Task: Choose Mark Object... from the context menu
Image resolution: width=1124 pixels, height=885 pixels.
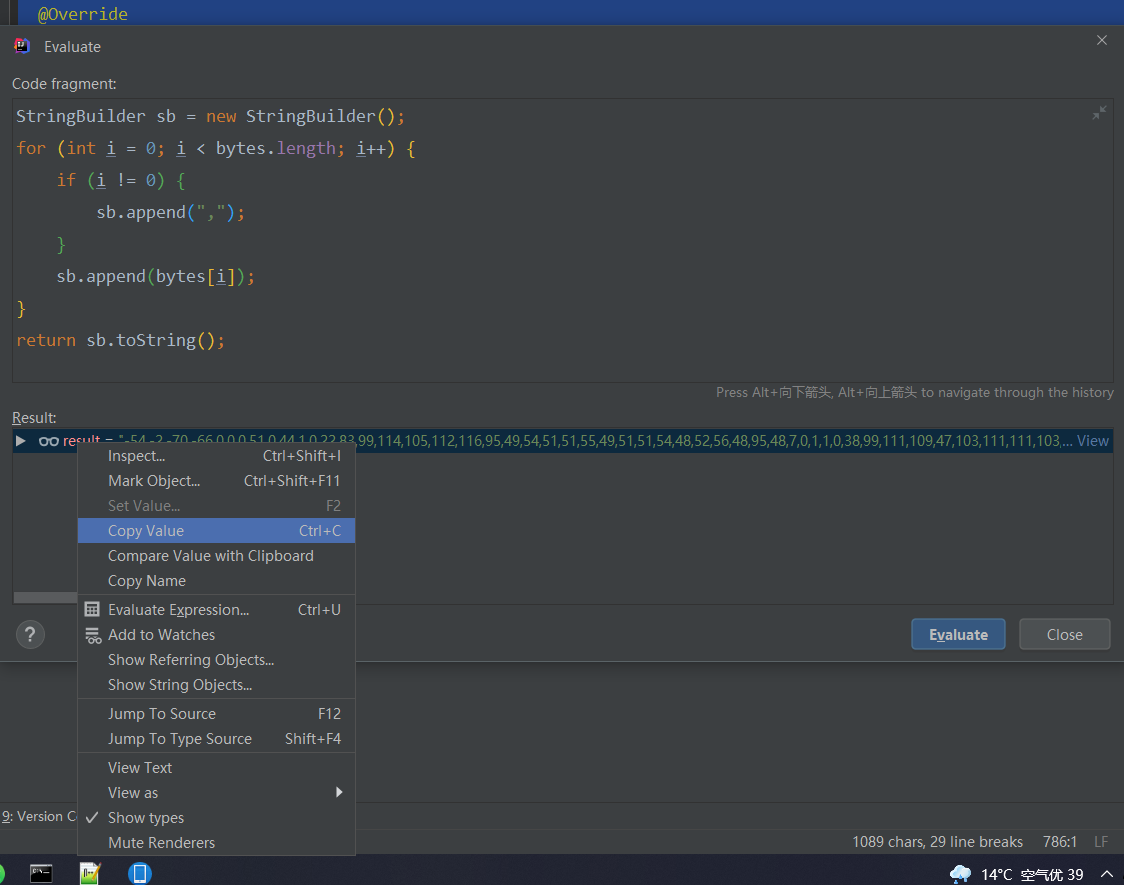Action: tap(216, 481)
